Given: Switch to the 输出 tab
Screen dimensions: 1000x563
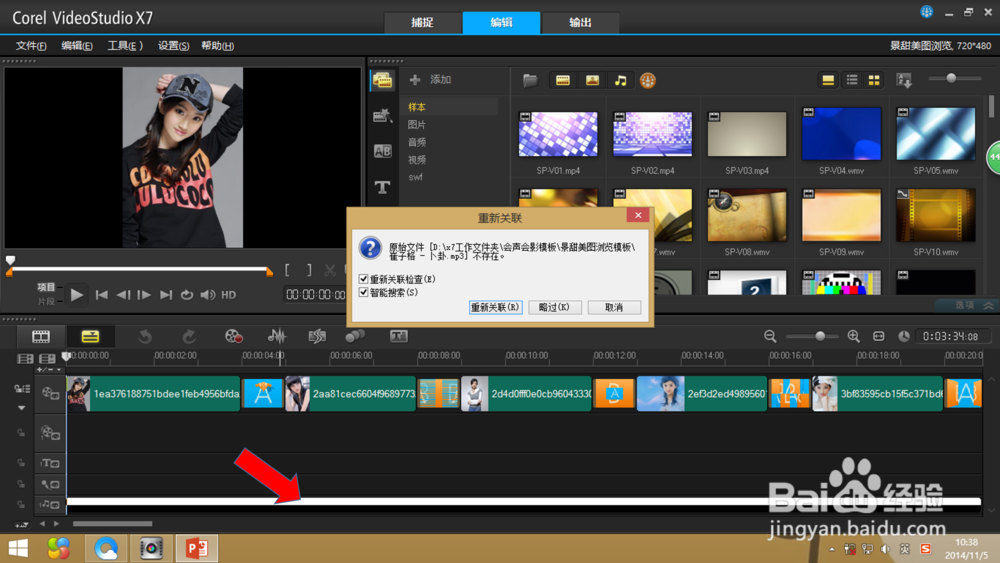Looking at the screenshot, I should 580,22.
